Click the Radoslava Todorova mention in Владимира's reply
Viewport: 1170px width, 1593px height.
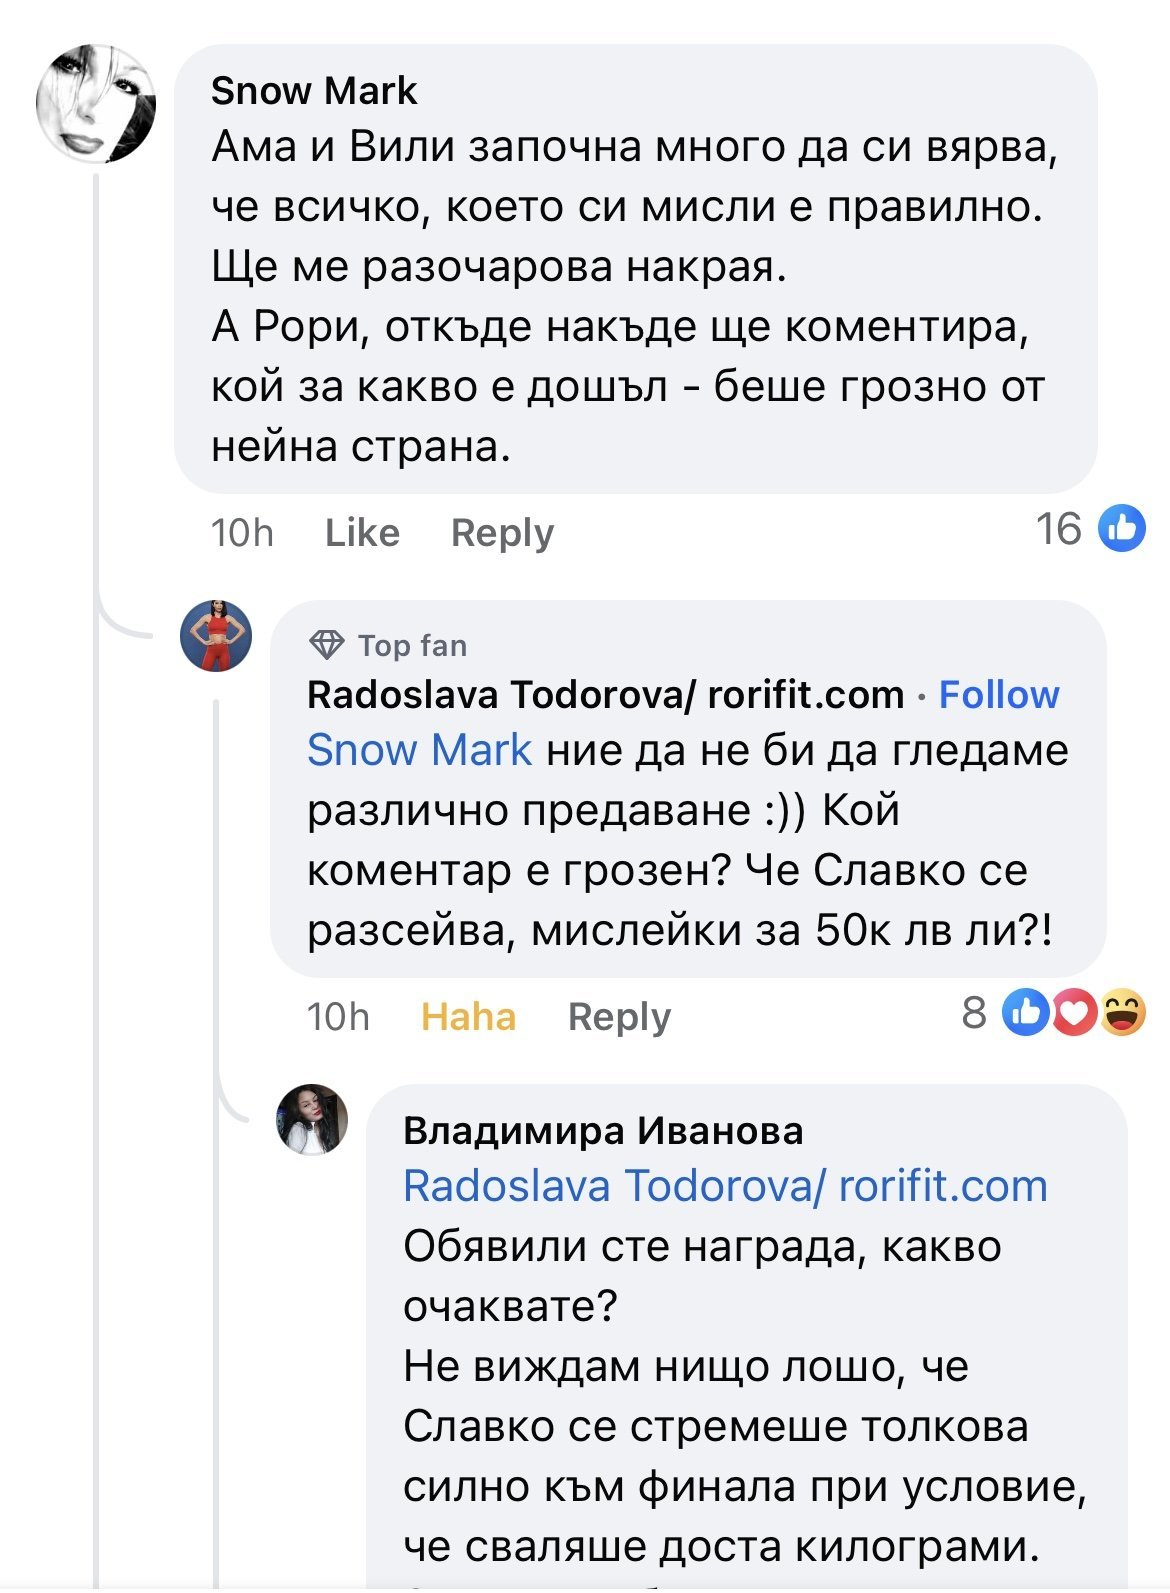(x=725, y=1187)
